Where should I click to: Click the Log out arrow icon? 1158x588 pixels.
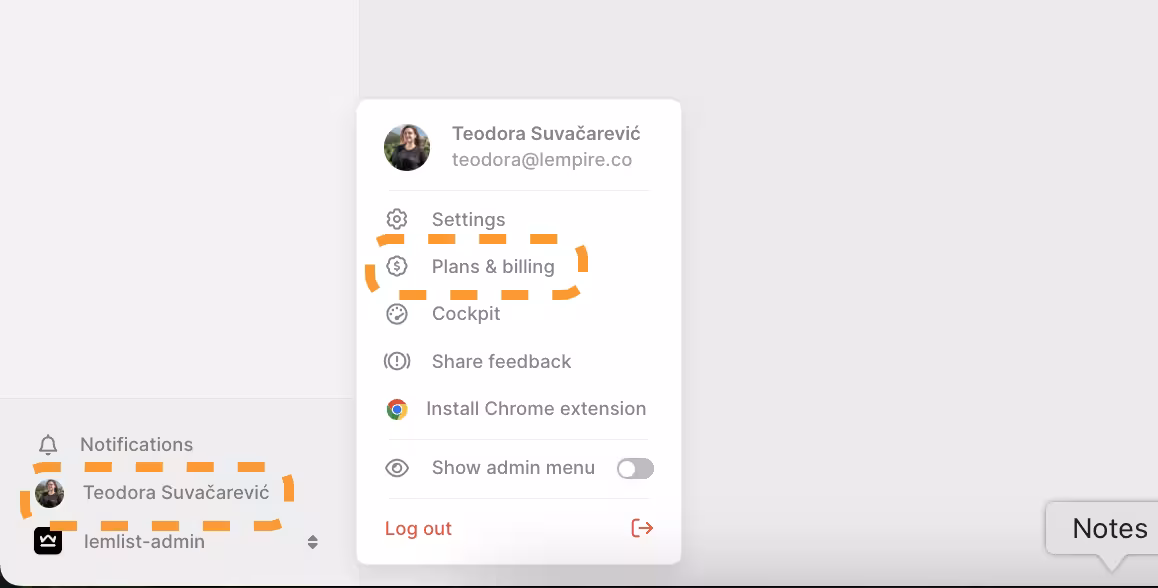click(x=642, y=528)
